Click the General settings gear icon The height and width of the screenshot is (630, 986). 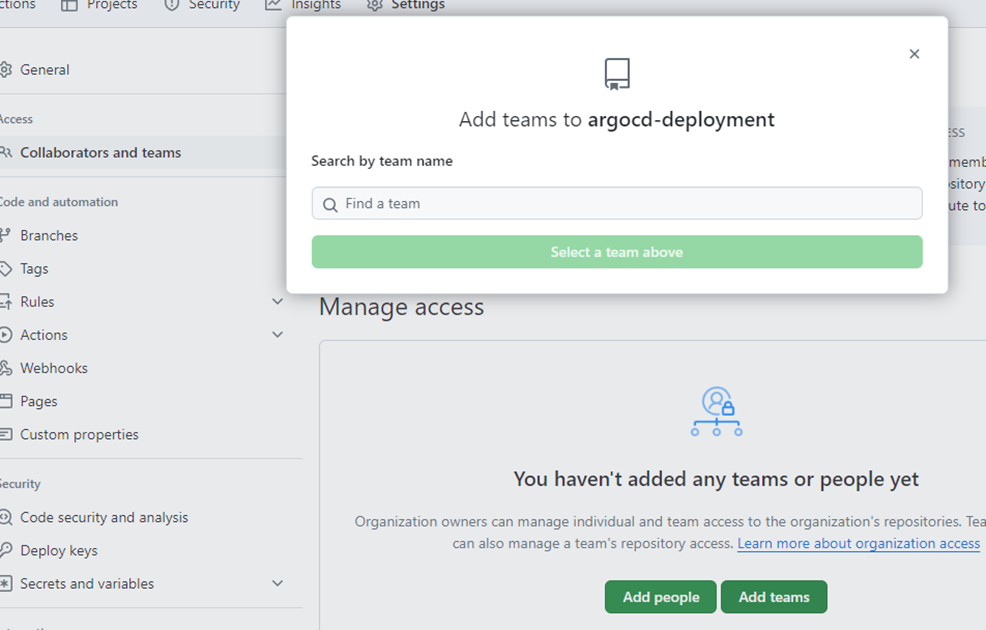pyautogui.click(x=6, y=70)
